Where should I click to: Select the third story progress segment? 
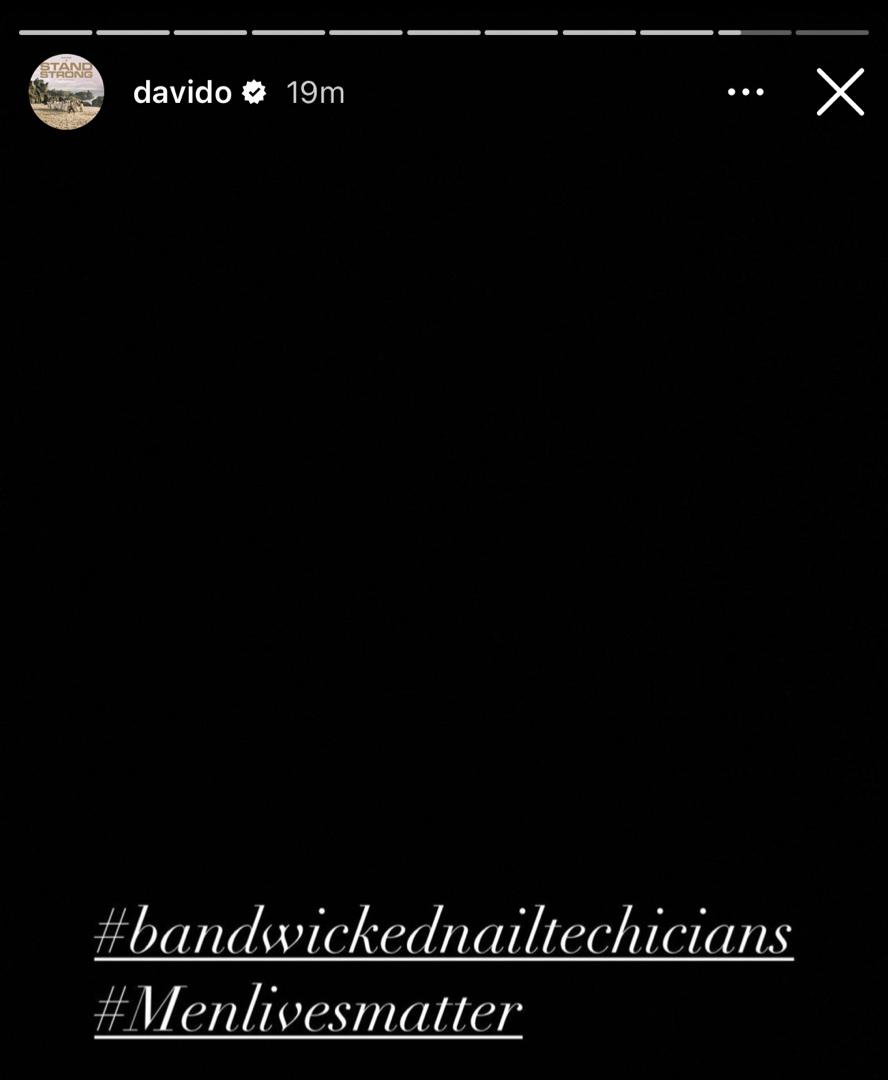[x=210, y=32]
